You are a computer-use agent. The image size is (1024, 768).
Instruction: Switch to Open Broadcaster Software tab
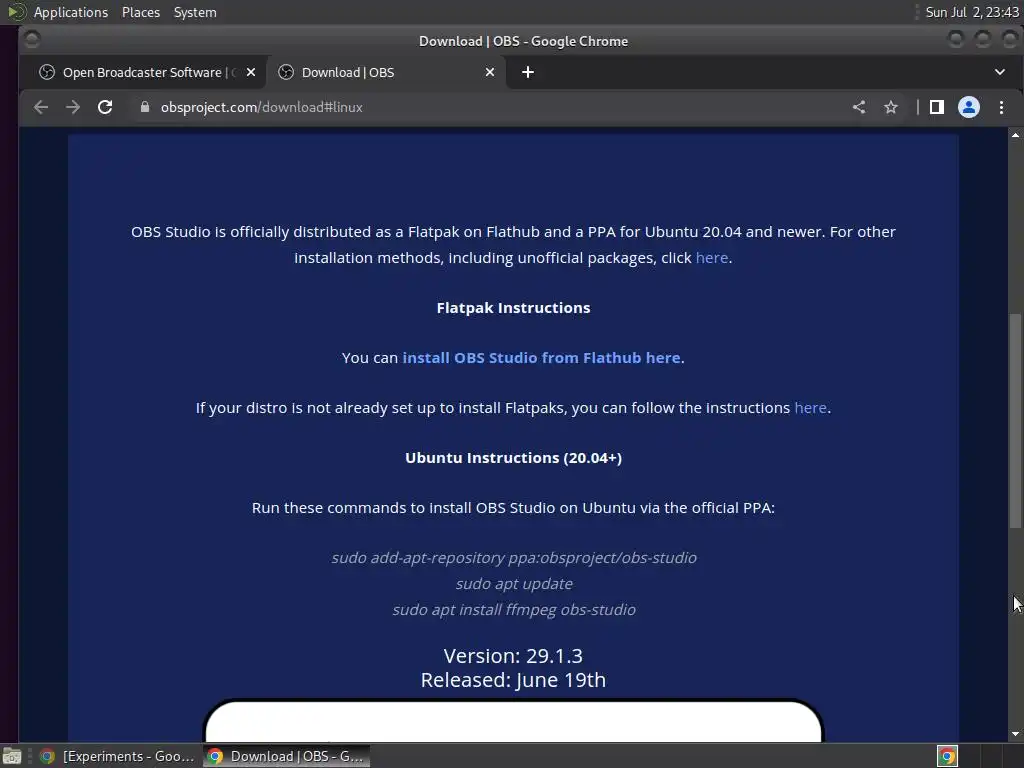tap(143, 72)
